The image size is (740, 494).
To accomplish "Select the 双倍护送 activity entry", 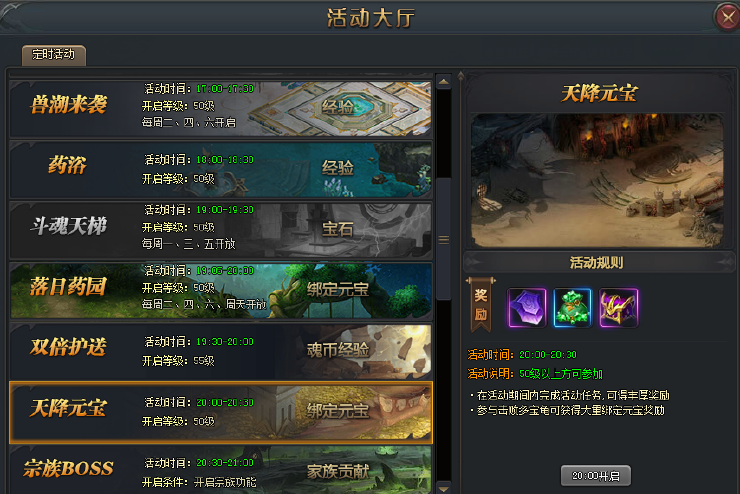I will (220, 351).
